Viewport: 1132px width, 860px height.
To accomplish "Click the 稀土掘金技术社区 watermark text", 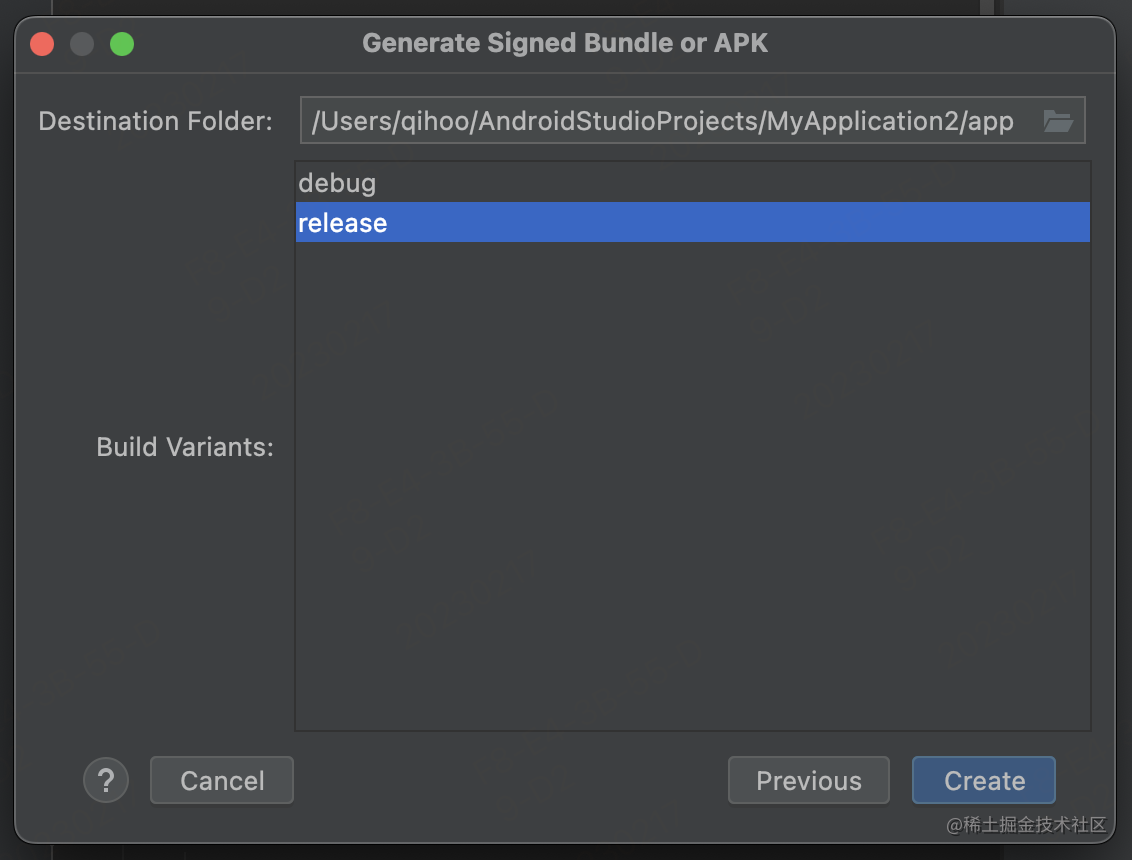I will (1027, 825).
